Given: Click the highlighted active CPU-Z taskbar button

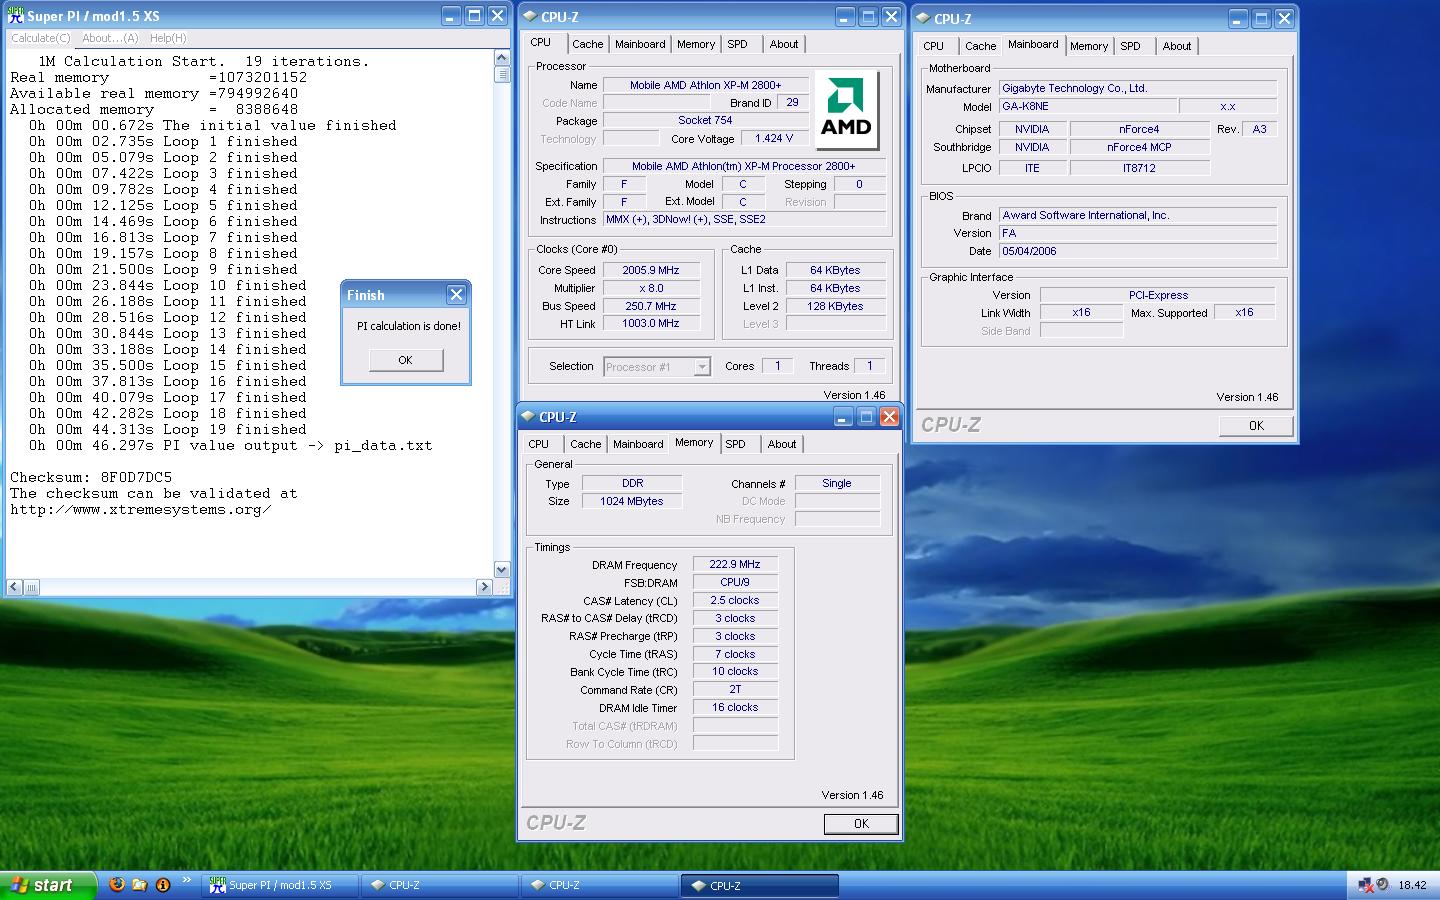Looking at the screenshot, I should pyautogui.click(x=760, y=885).
